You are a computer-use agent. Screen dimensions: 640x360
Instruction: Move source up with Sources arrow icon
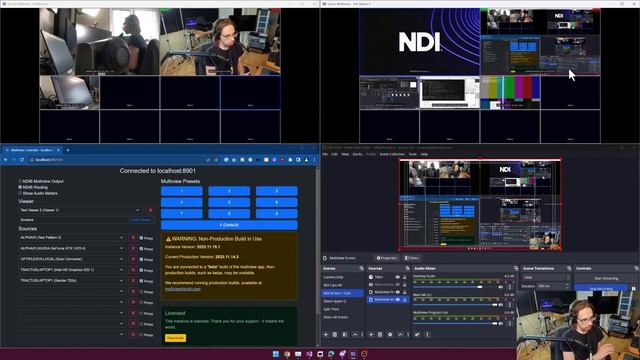click(x=400, y=334)
